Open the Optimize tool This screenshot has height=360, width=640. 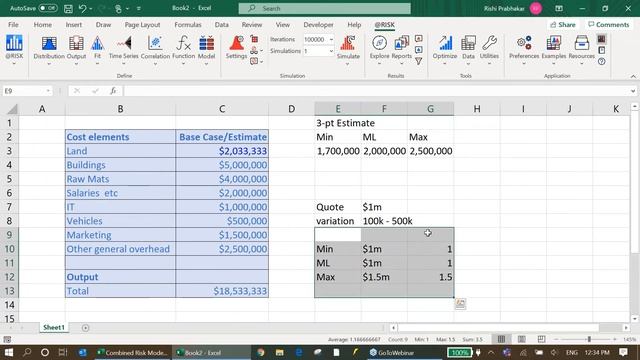tap(444, 47)
